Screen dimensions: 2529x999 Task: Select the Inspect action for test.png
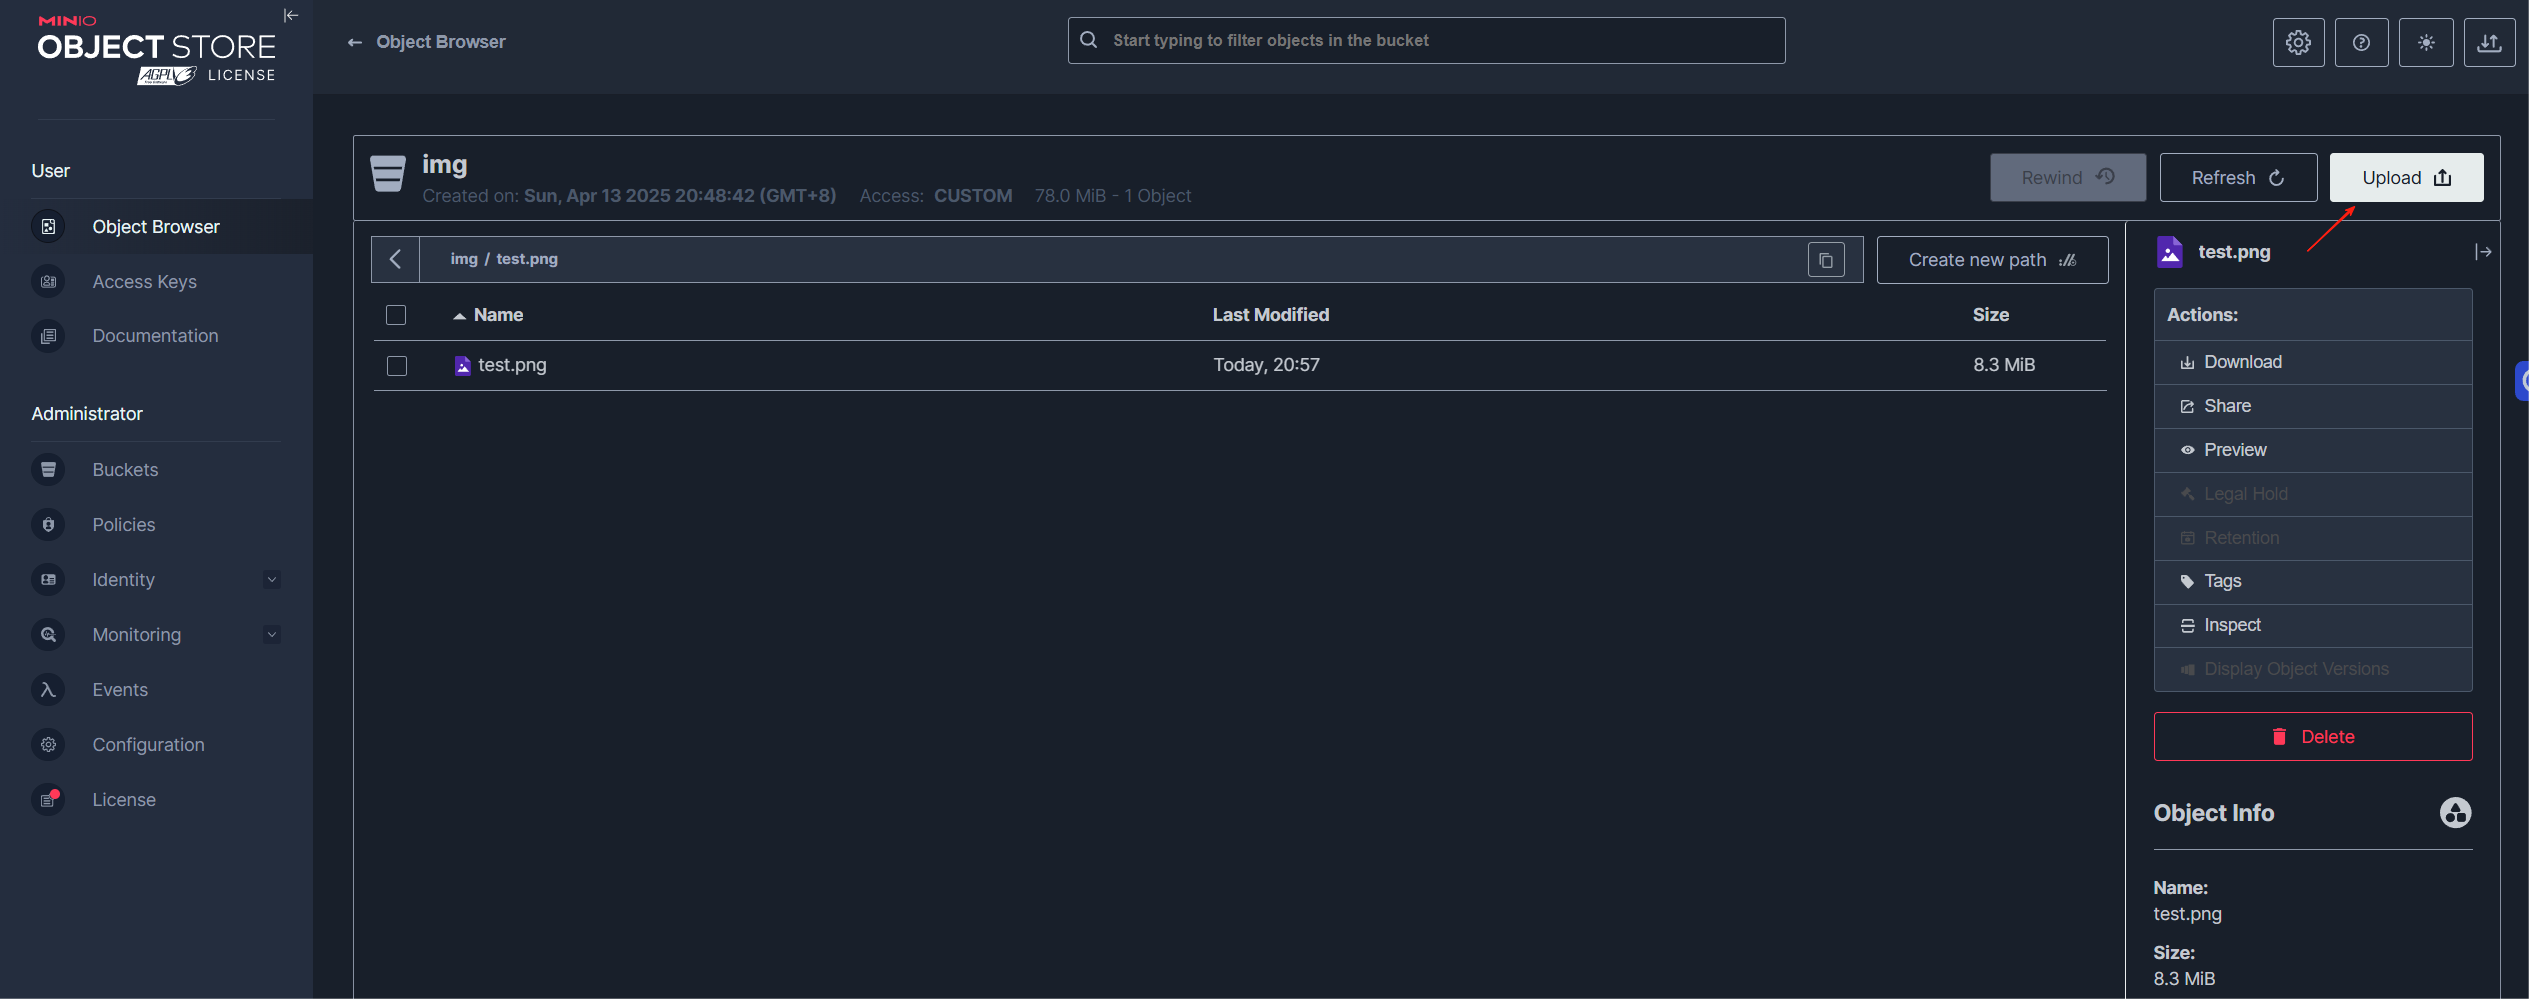pyautogui.click(x=2231, y=624)
